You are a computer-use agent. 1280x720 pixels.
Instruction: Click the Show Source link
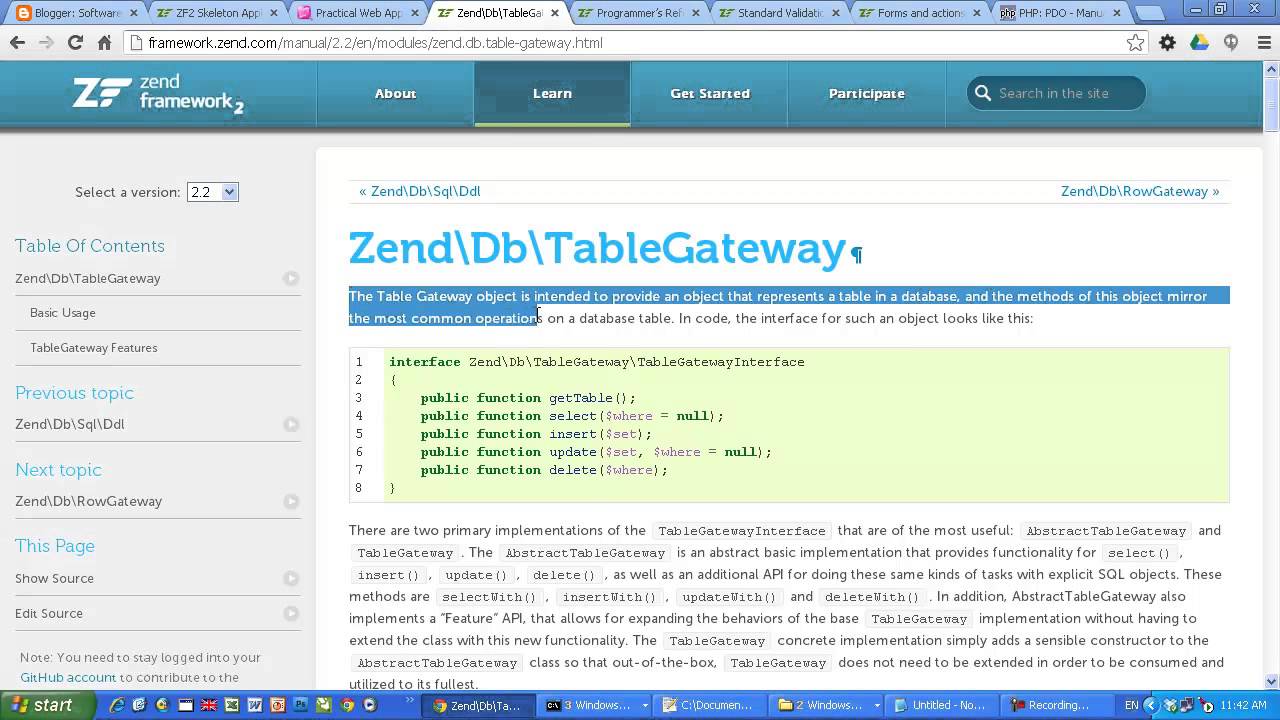pos(54,579)
